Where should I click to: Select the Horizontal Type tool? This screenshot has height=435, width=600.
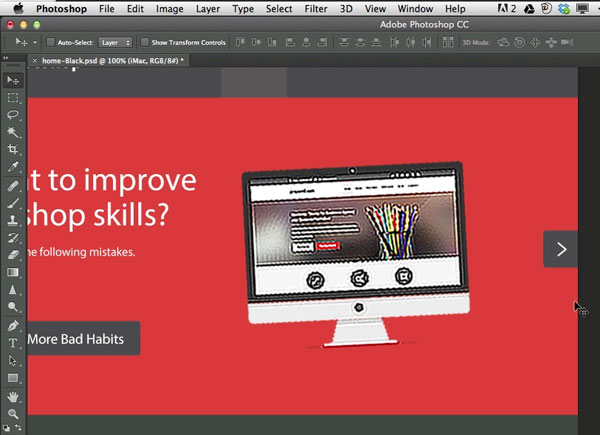[13, 343]
